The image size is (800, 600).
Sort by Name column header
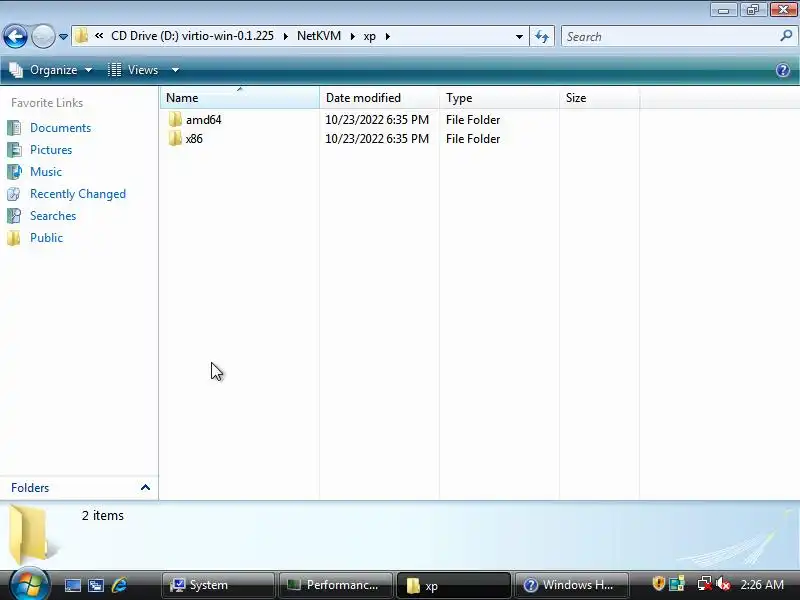[240, 97]
